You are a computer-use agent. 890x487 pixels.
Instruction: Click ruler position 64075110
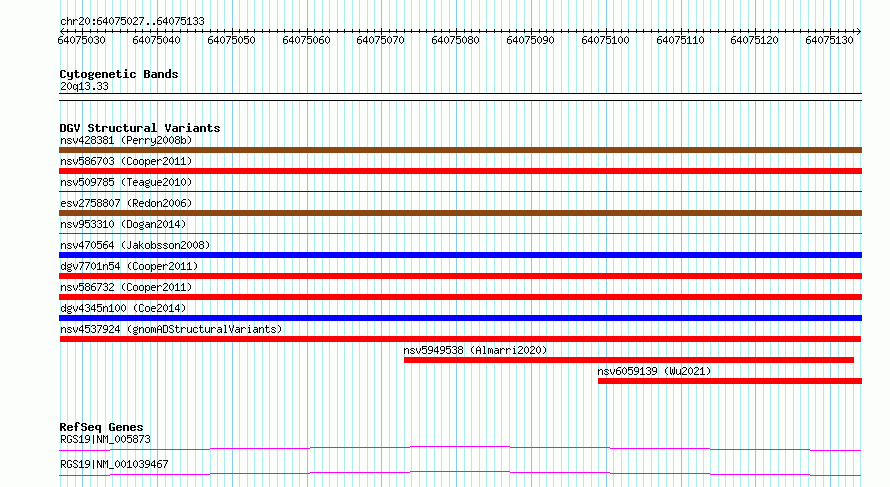coord(680,40)
